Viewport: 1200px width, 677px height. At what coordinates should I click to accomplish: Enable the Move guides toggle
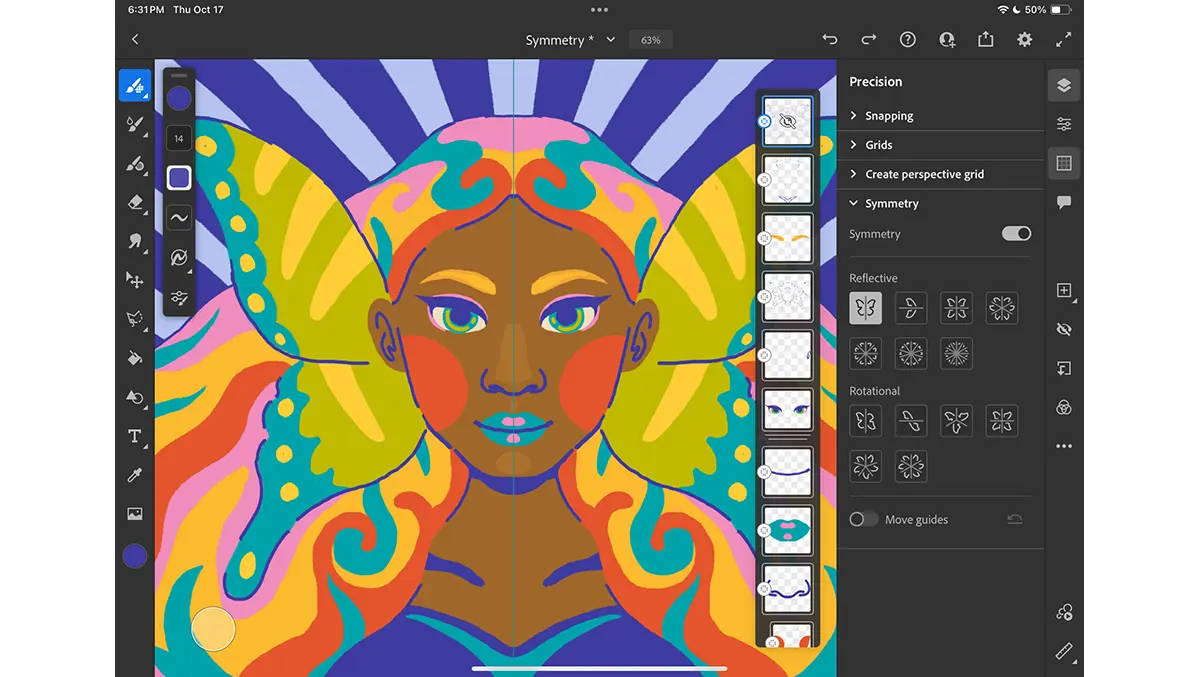coord(863,520)
